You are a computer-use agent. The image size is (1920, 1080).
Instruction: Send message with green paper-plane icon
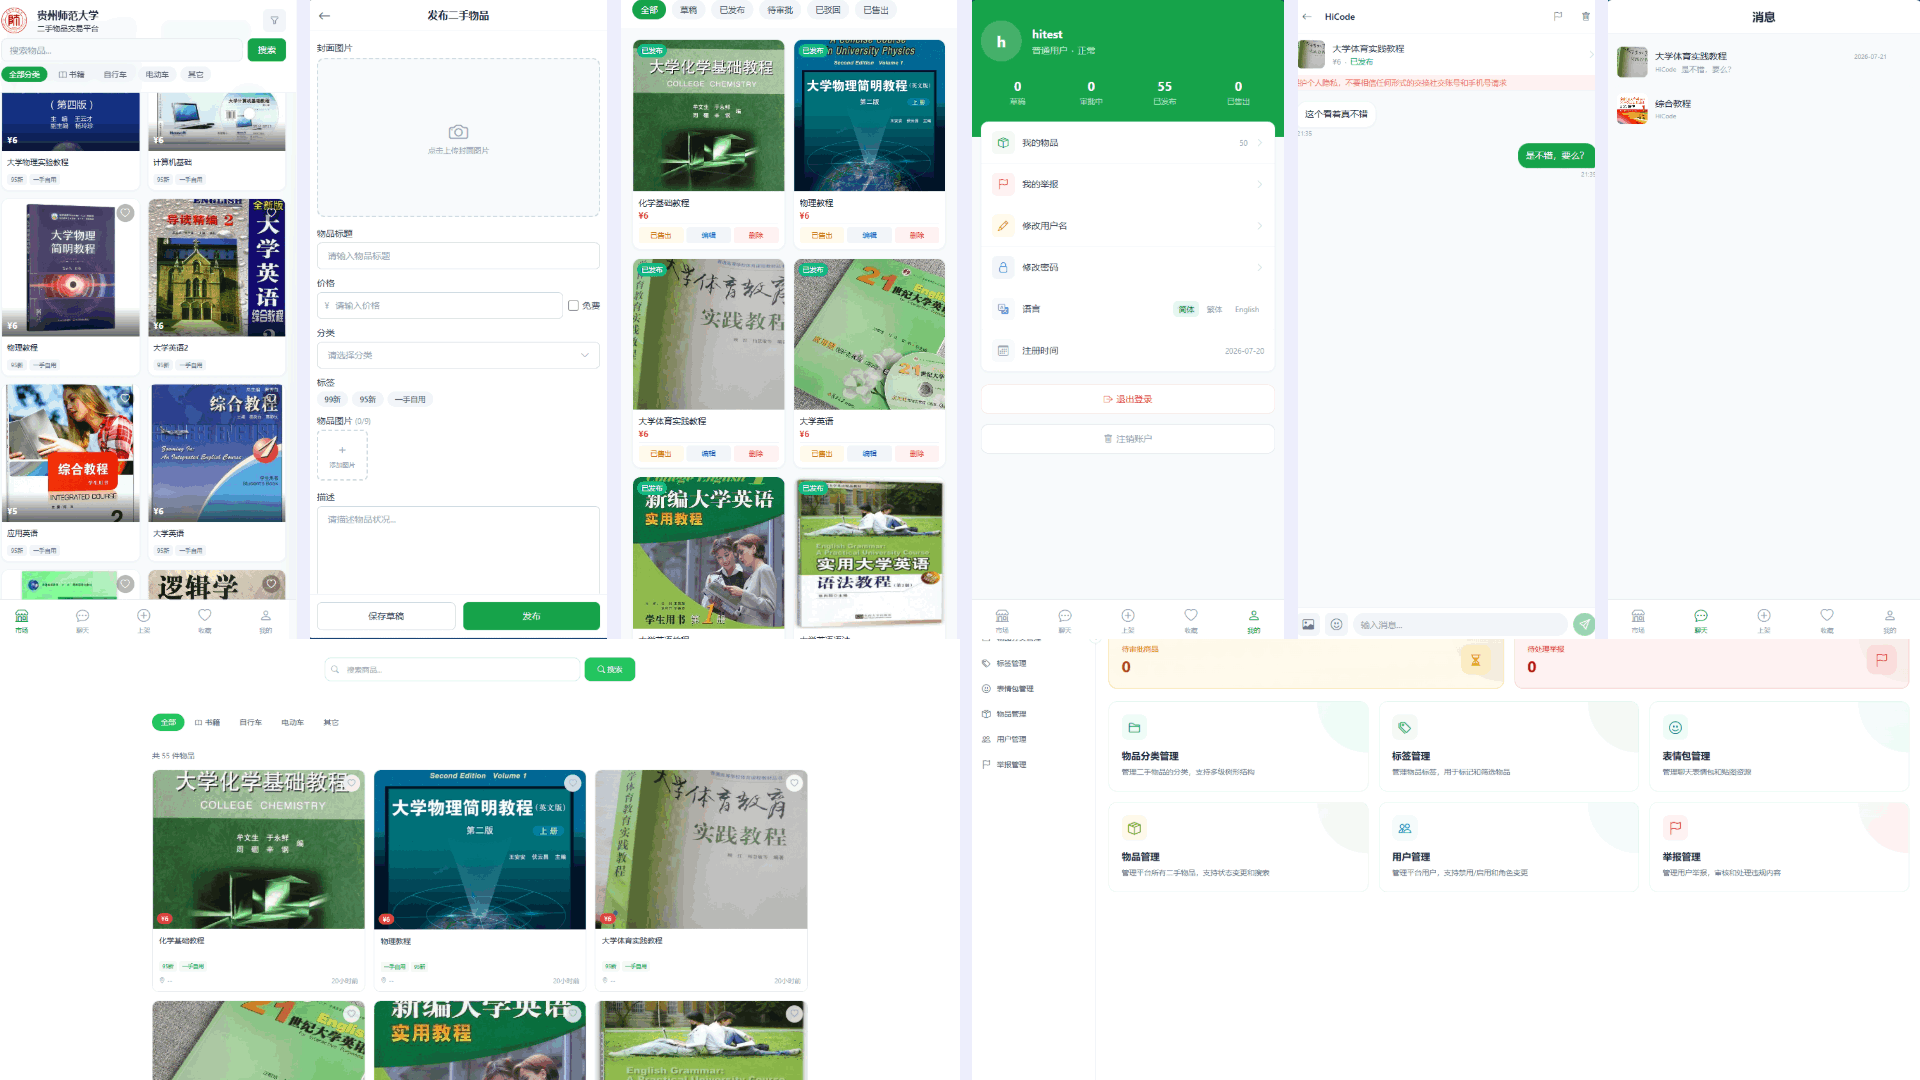(1584, 624)
